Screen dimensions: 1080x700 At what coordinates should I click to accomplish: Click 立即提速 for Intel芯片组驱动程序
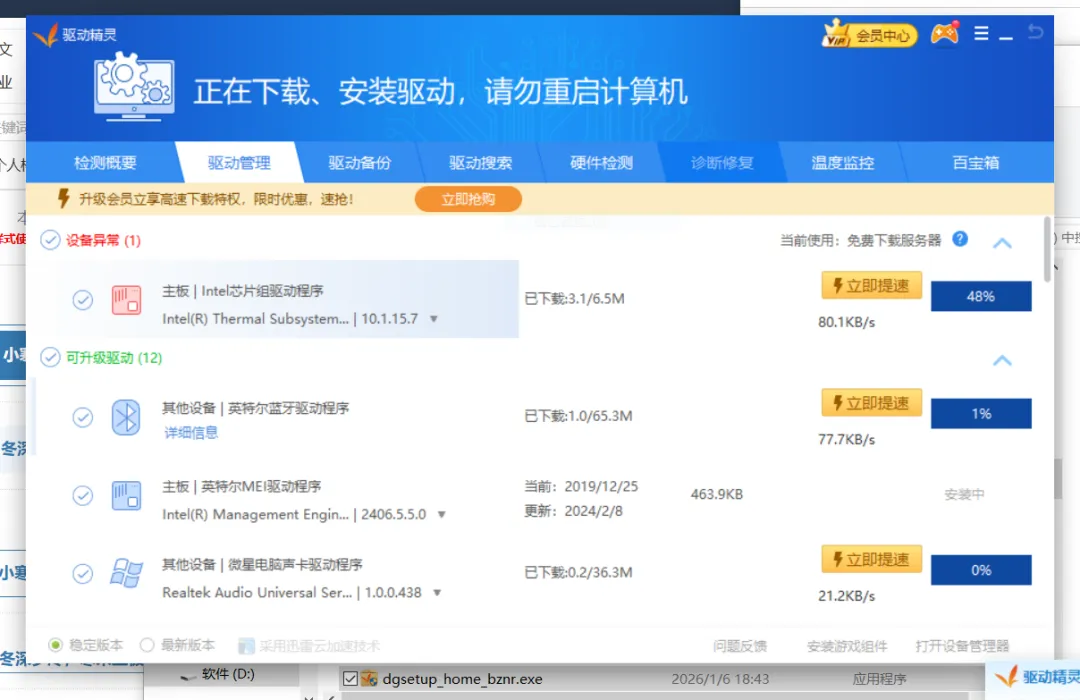(871, 285)
